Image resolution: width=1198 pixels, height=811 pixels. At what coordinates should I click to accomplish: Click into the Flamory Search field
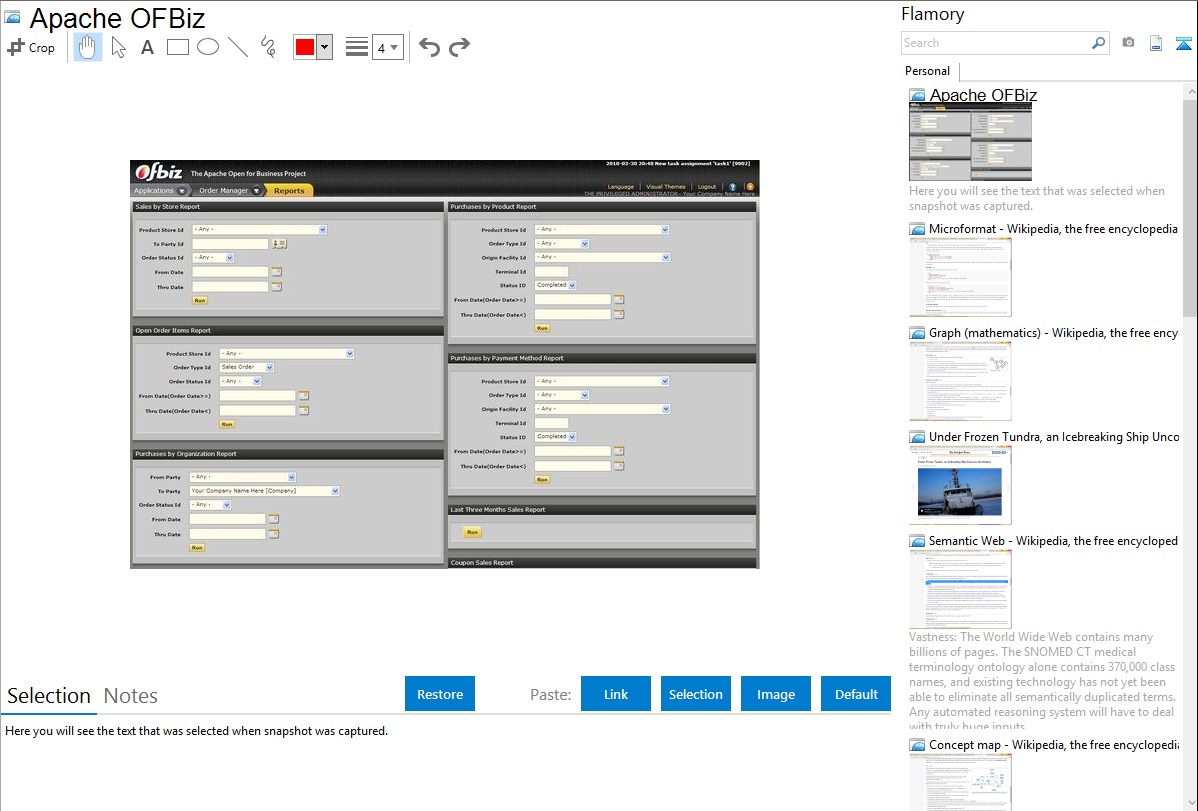pyautogui.click(x=995, y=43)
